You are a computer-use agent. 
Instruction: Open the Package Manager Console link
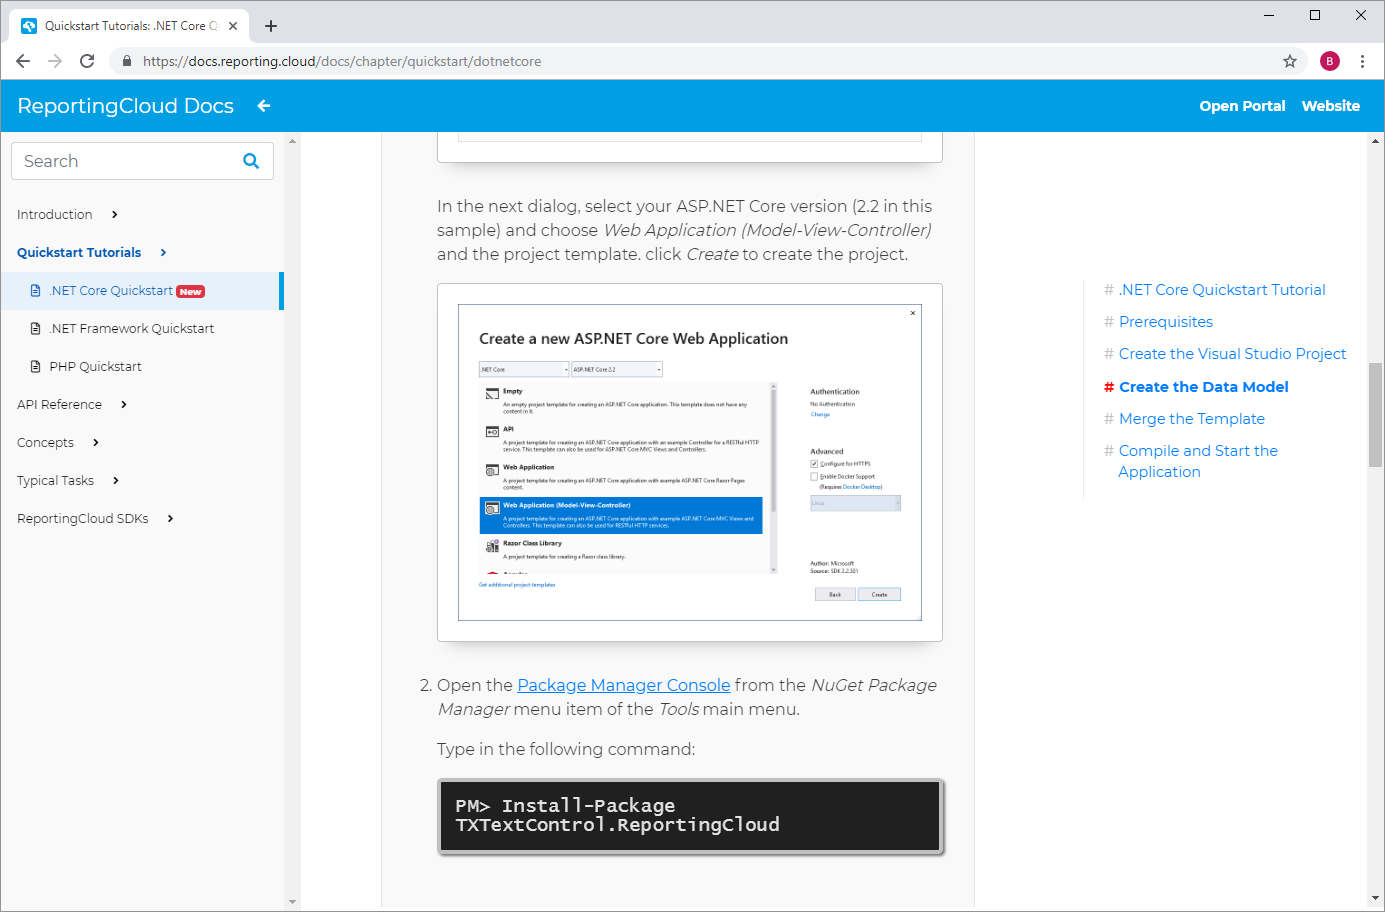[624, 685]
